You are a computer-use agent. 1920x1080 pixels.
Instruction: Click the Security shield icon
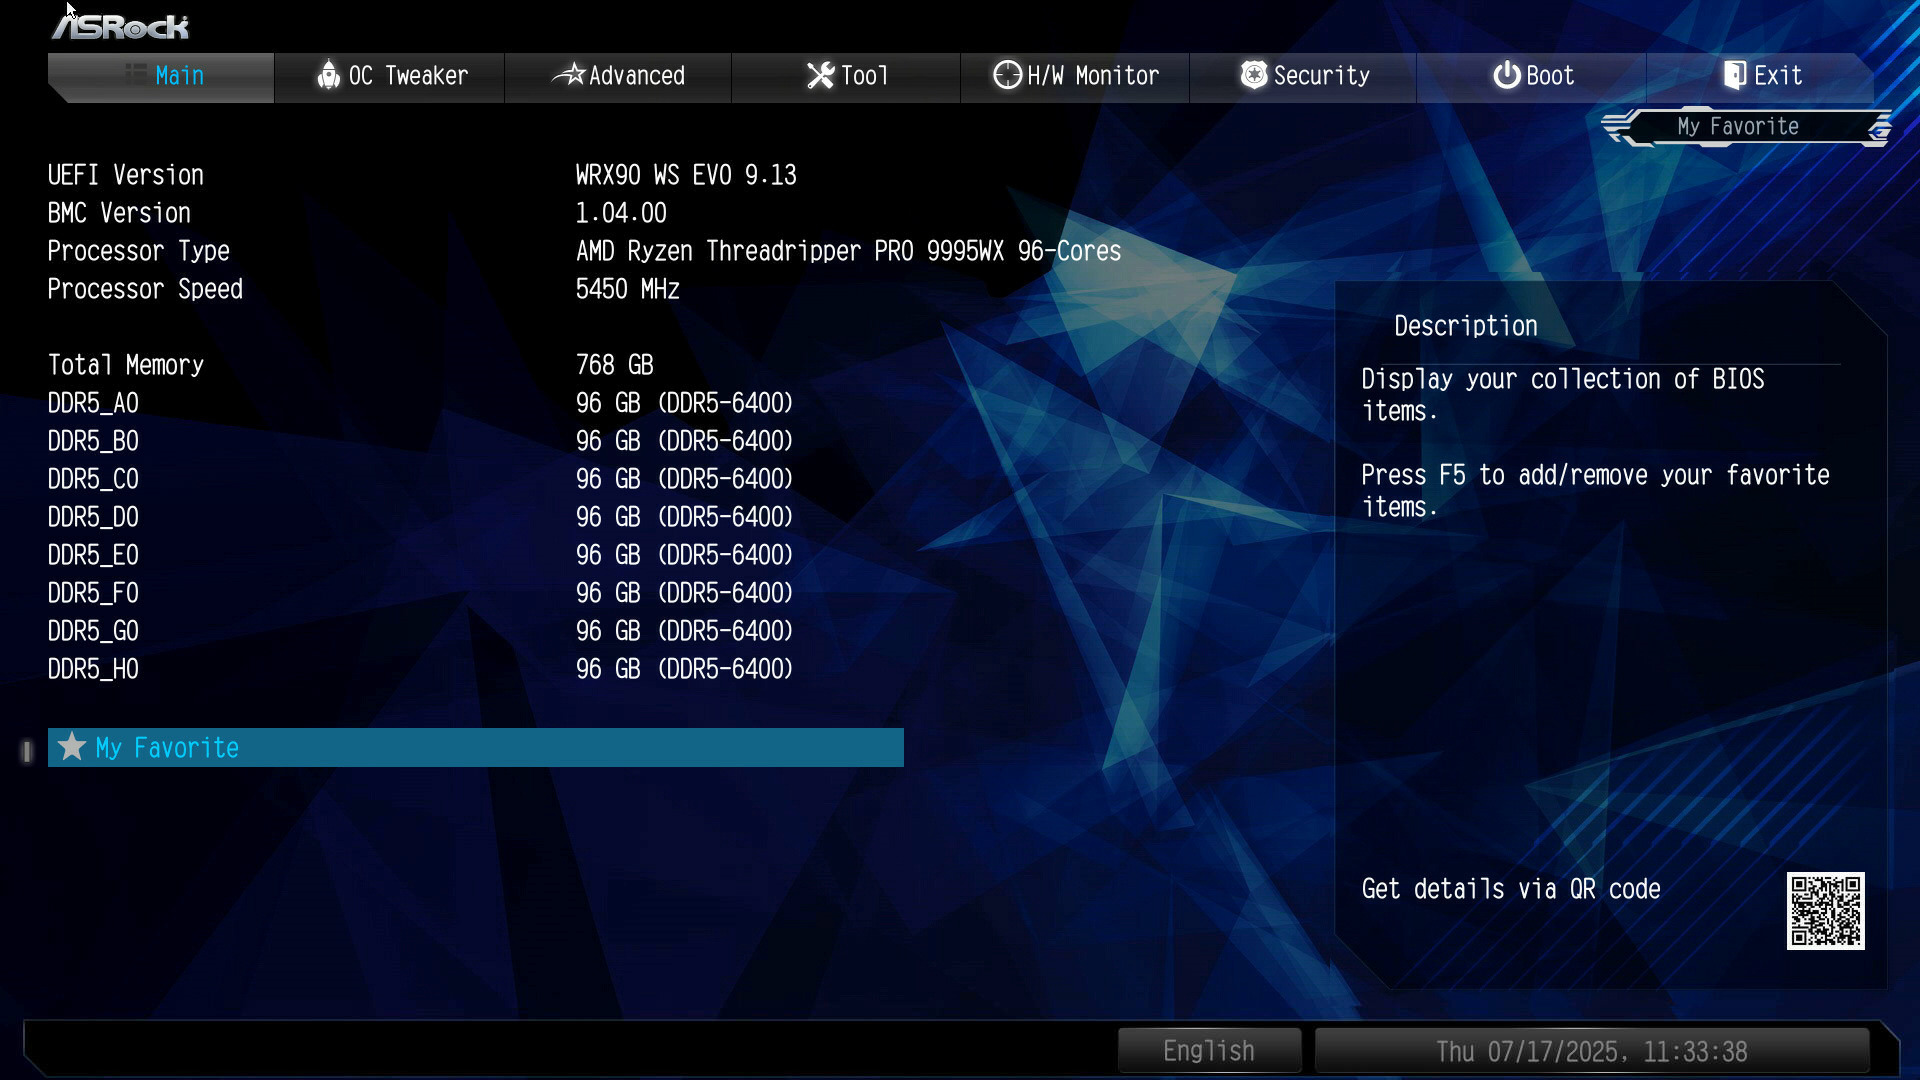1253,75
